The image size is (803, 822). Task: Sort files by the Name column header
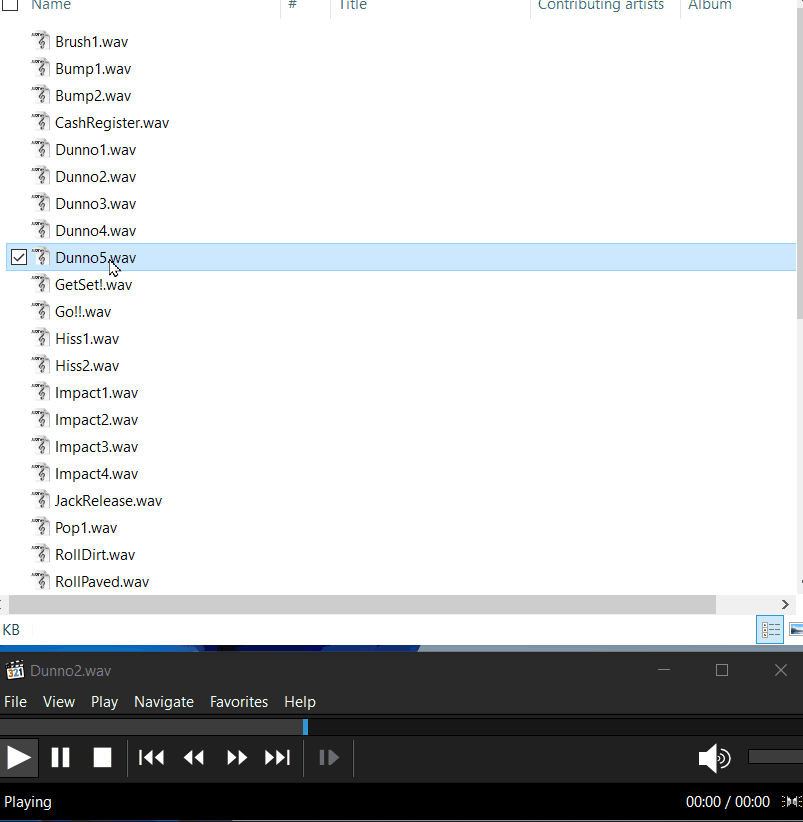52,6
